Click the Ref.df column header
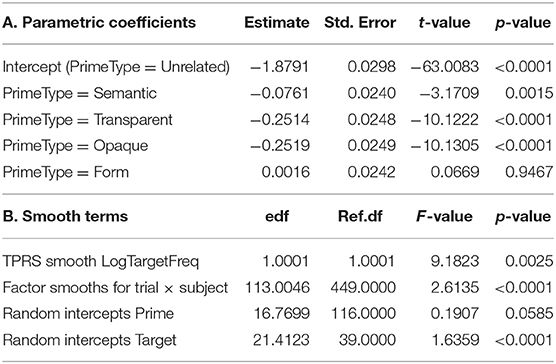Image resolution: width=556 pixels, height=364 pixels. 360,216
